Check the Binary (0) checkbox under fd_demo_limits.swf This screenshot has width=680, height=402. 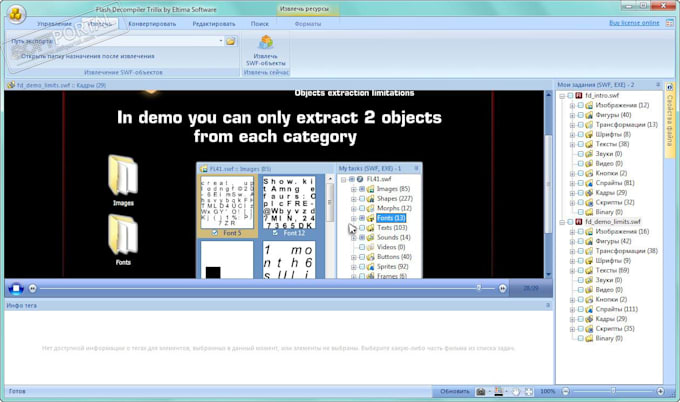tap(580, 338)
